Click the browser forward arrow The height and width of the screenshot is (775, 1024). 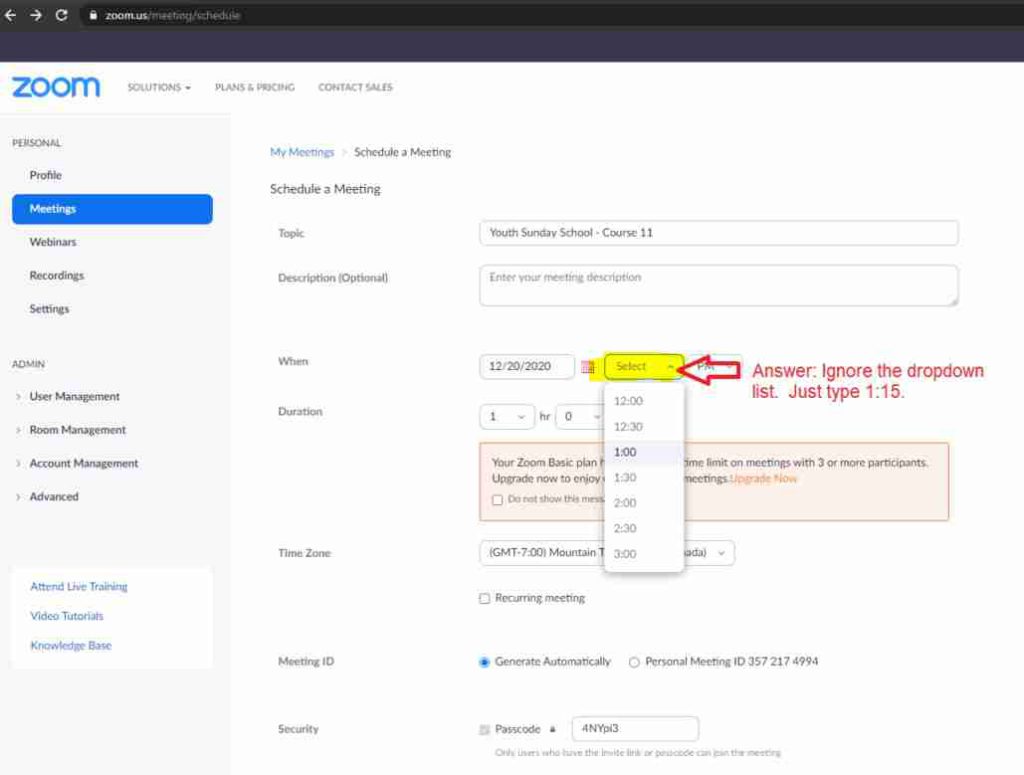pyautogui.click(x=36, y=15)
